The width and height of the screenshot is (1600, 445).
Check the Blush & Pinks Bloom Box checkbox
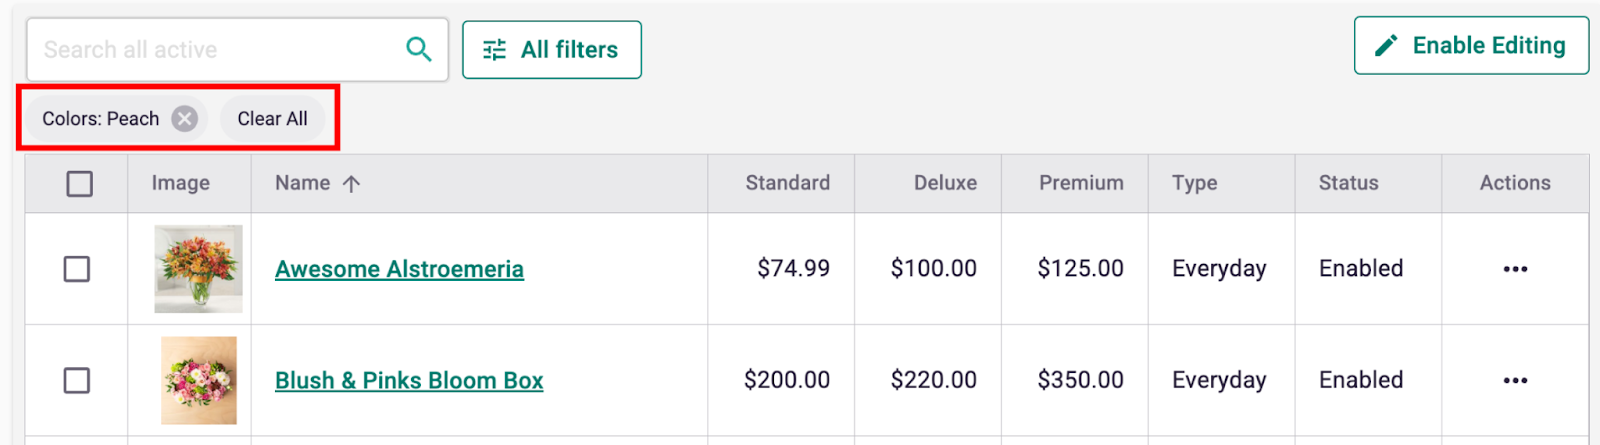click(x=77, y=381)
